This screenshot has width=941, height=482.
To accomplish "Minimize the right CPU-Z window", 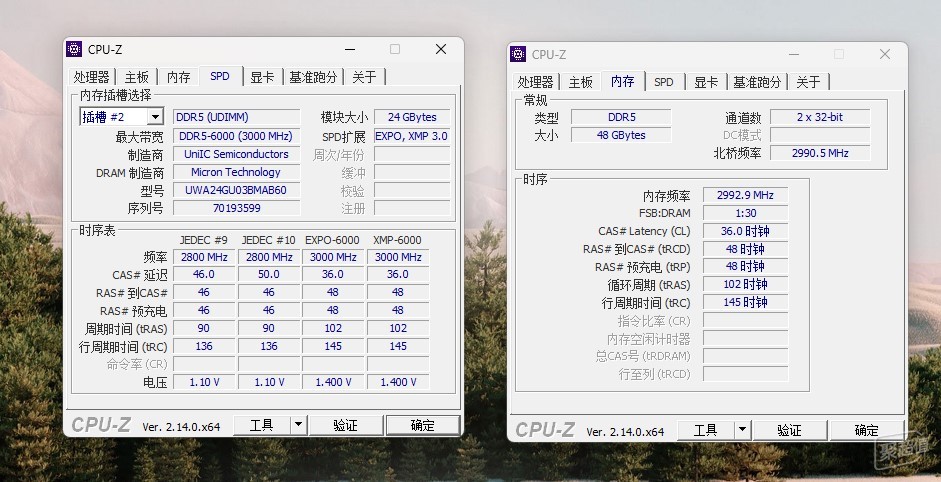I will tap(794, 54).
